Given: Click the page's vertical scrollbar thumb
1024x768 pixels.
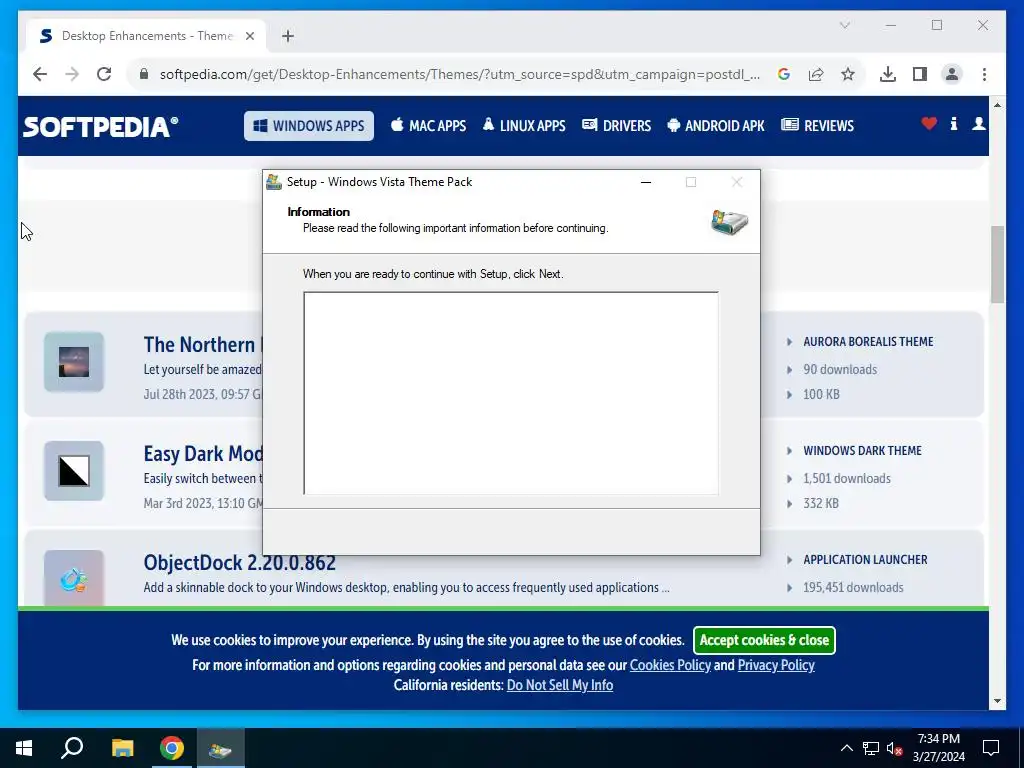Looking at the screenshot, I should pyautogui.click(x=997, y=264).
